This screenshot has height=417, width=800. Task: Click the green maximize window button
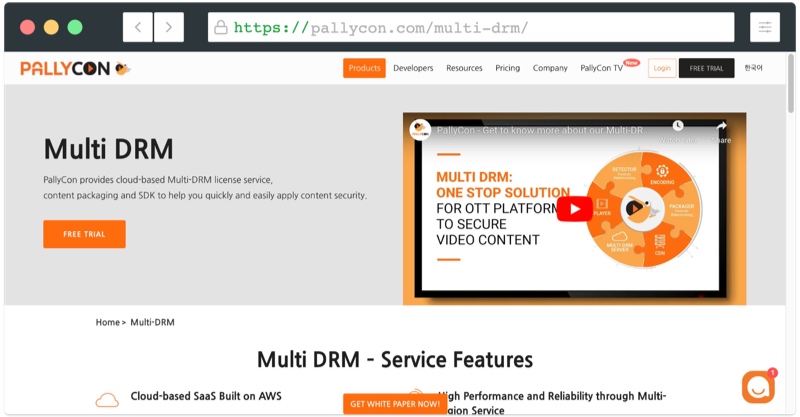pyautogui.click(x=75, y=27)
